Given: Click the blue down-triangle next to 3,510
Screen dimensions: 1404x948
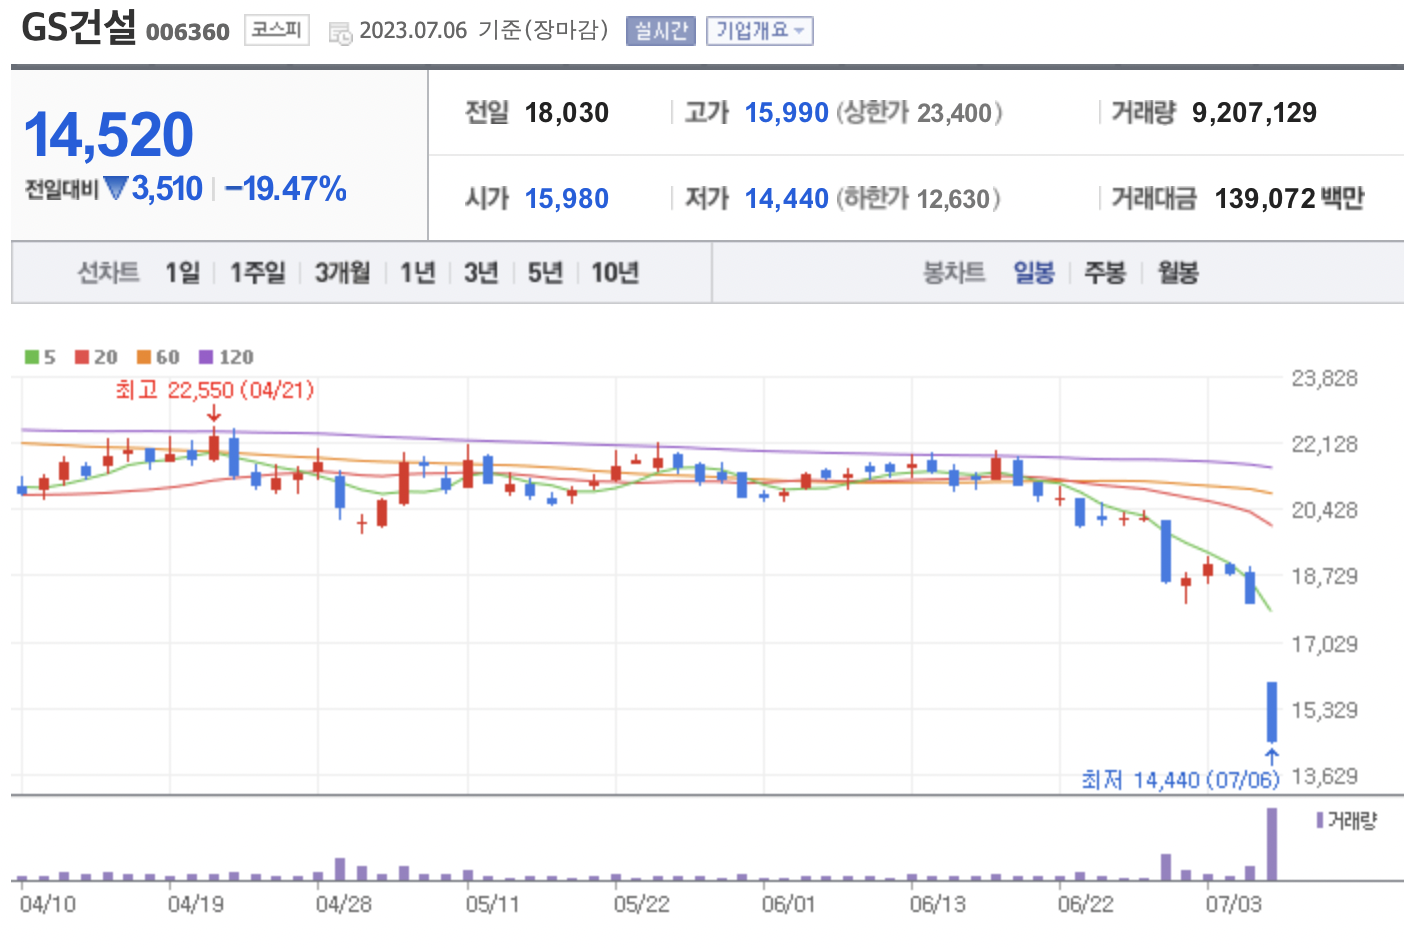Looking at the screenshot, I should [x=116, y=188].
